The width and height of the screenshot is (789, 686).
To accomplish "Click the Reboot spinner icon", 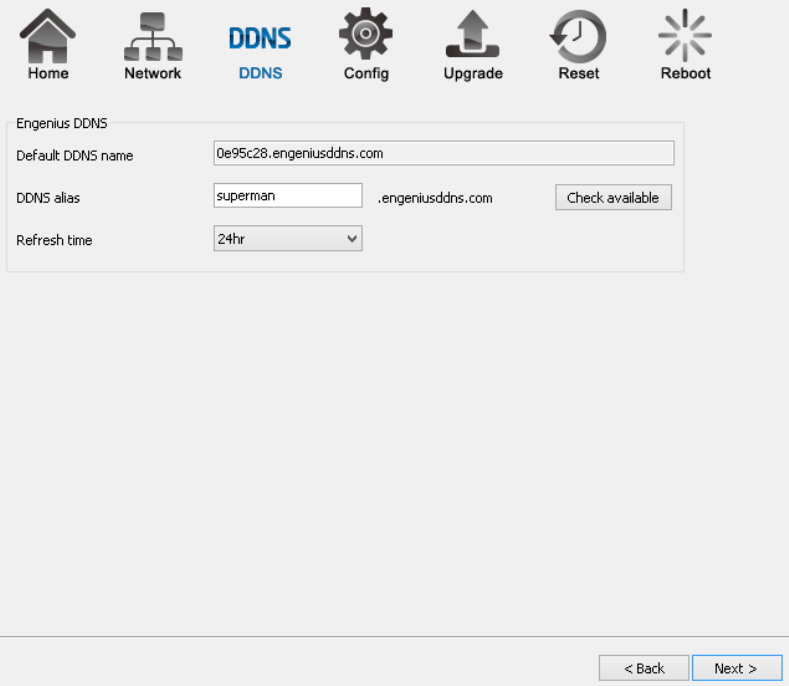I will [685, 35].
